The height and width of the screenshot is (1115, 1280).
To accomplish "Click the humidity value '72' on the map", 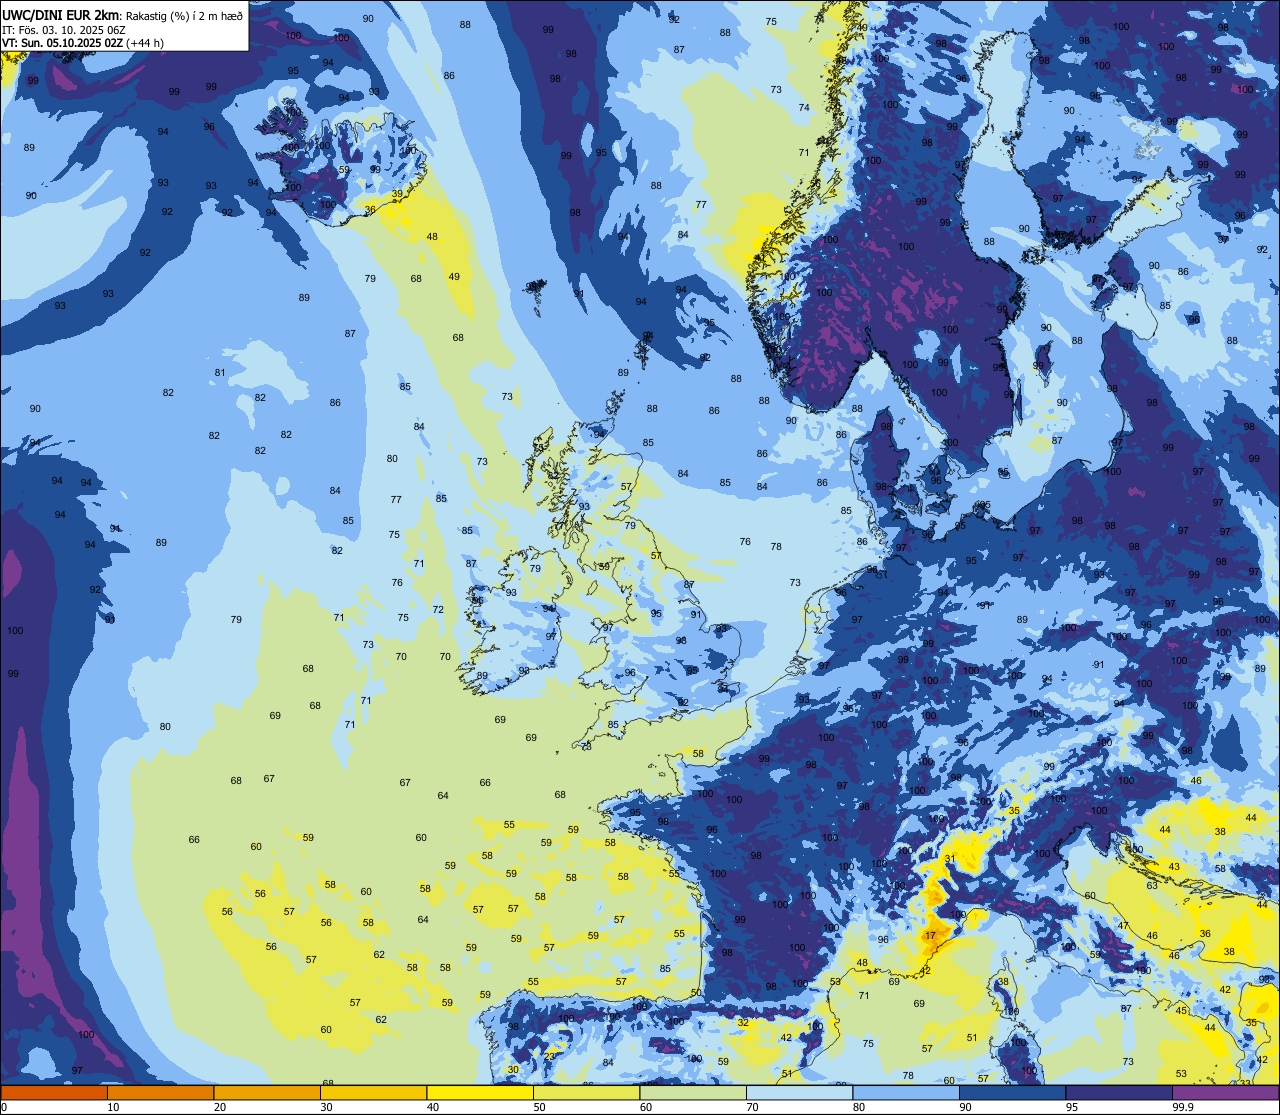I will point(438,610).
